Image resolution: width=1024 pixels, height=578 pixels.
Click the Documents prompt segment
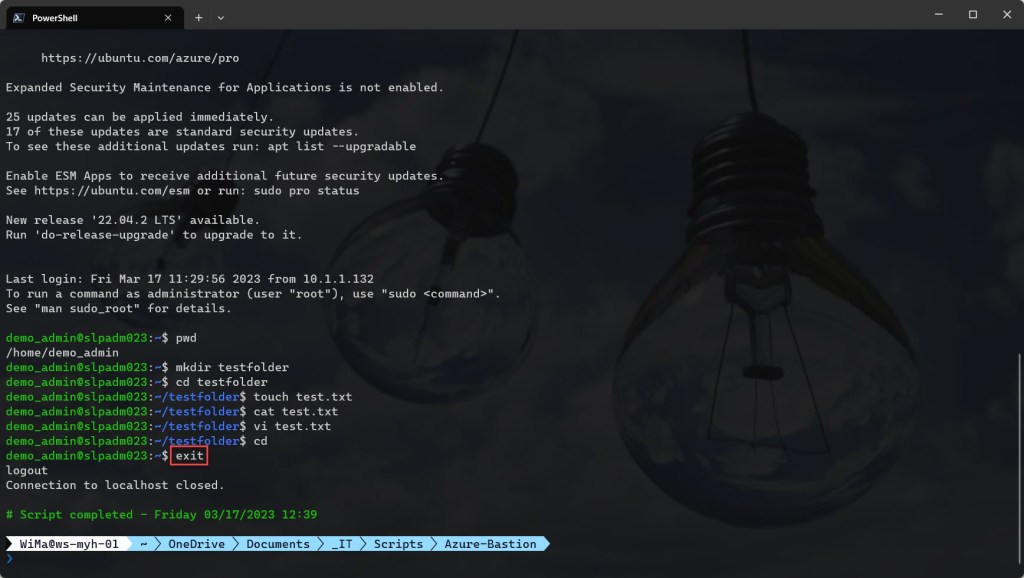click(277, 544)
